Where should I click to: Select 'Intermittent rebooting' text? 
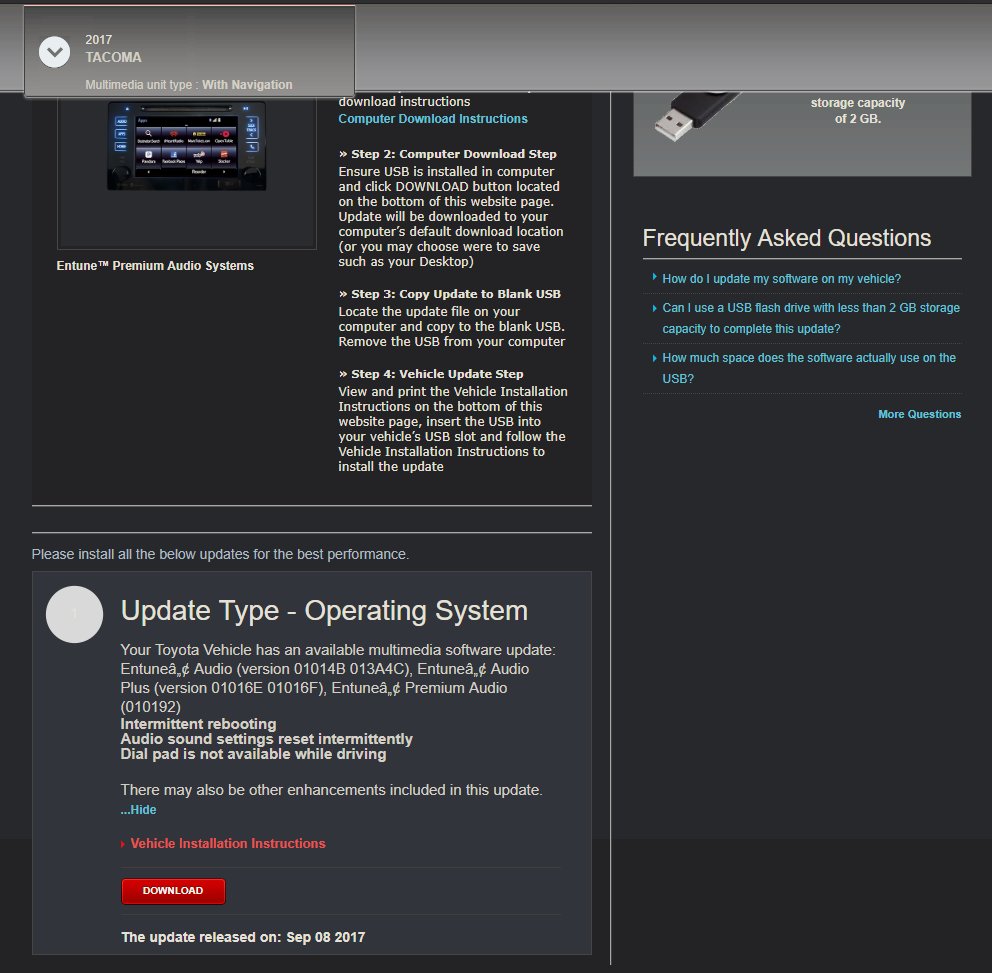coord(198,724)
